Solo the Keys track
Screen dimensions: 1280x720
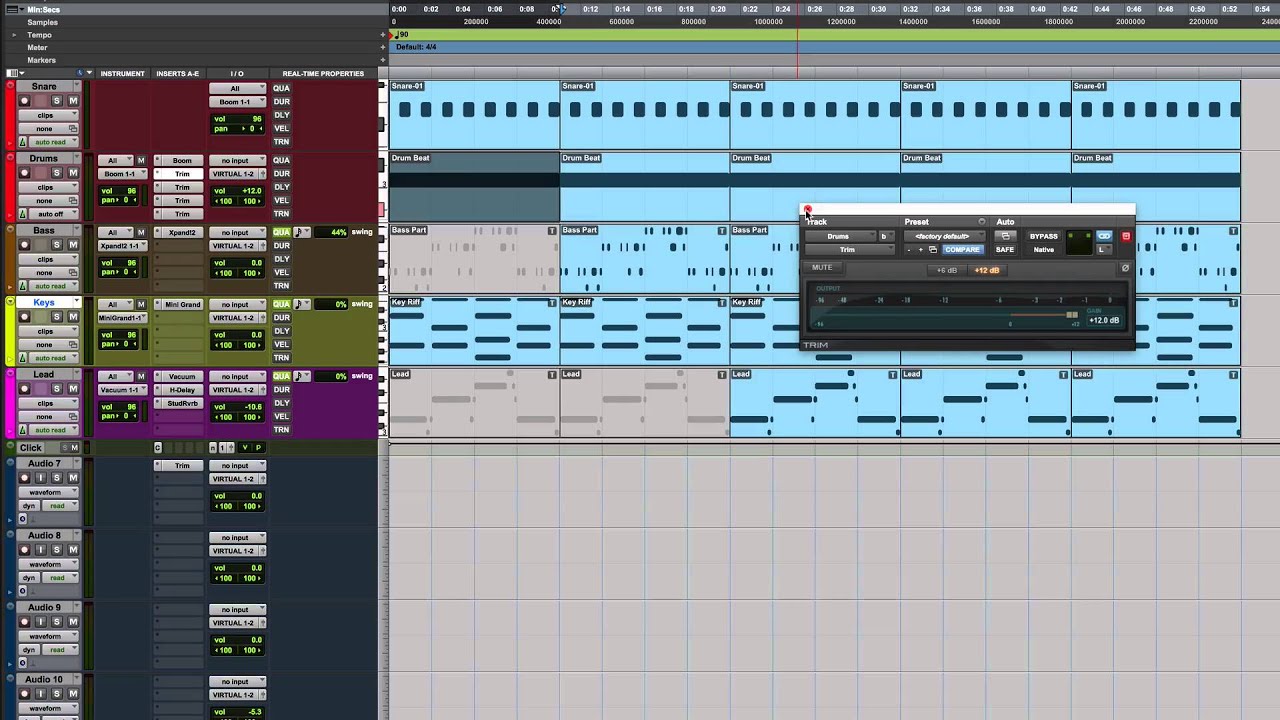(x=57, y=317)
